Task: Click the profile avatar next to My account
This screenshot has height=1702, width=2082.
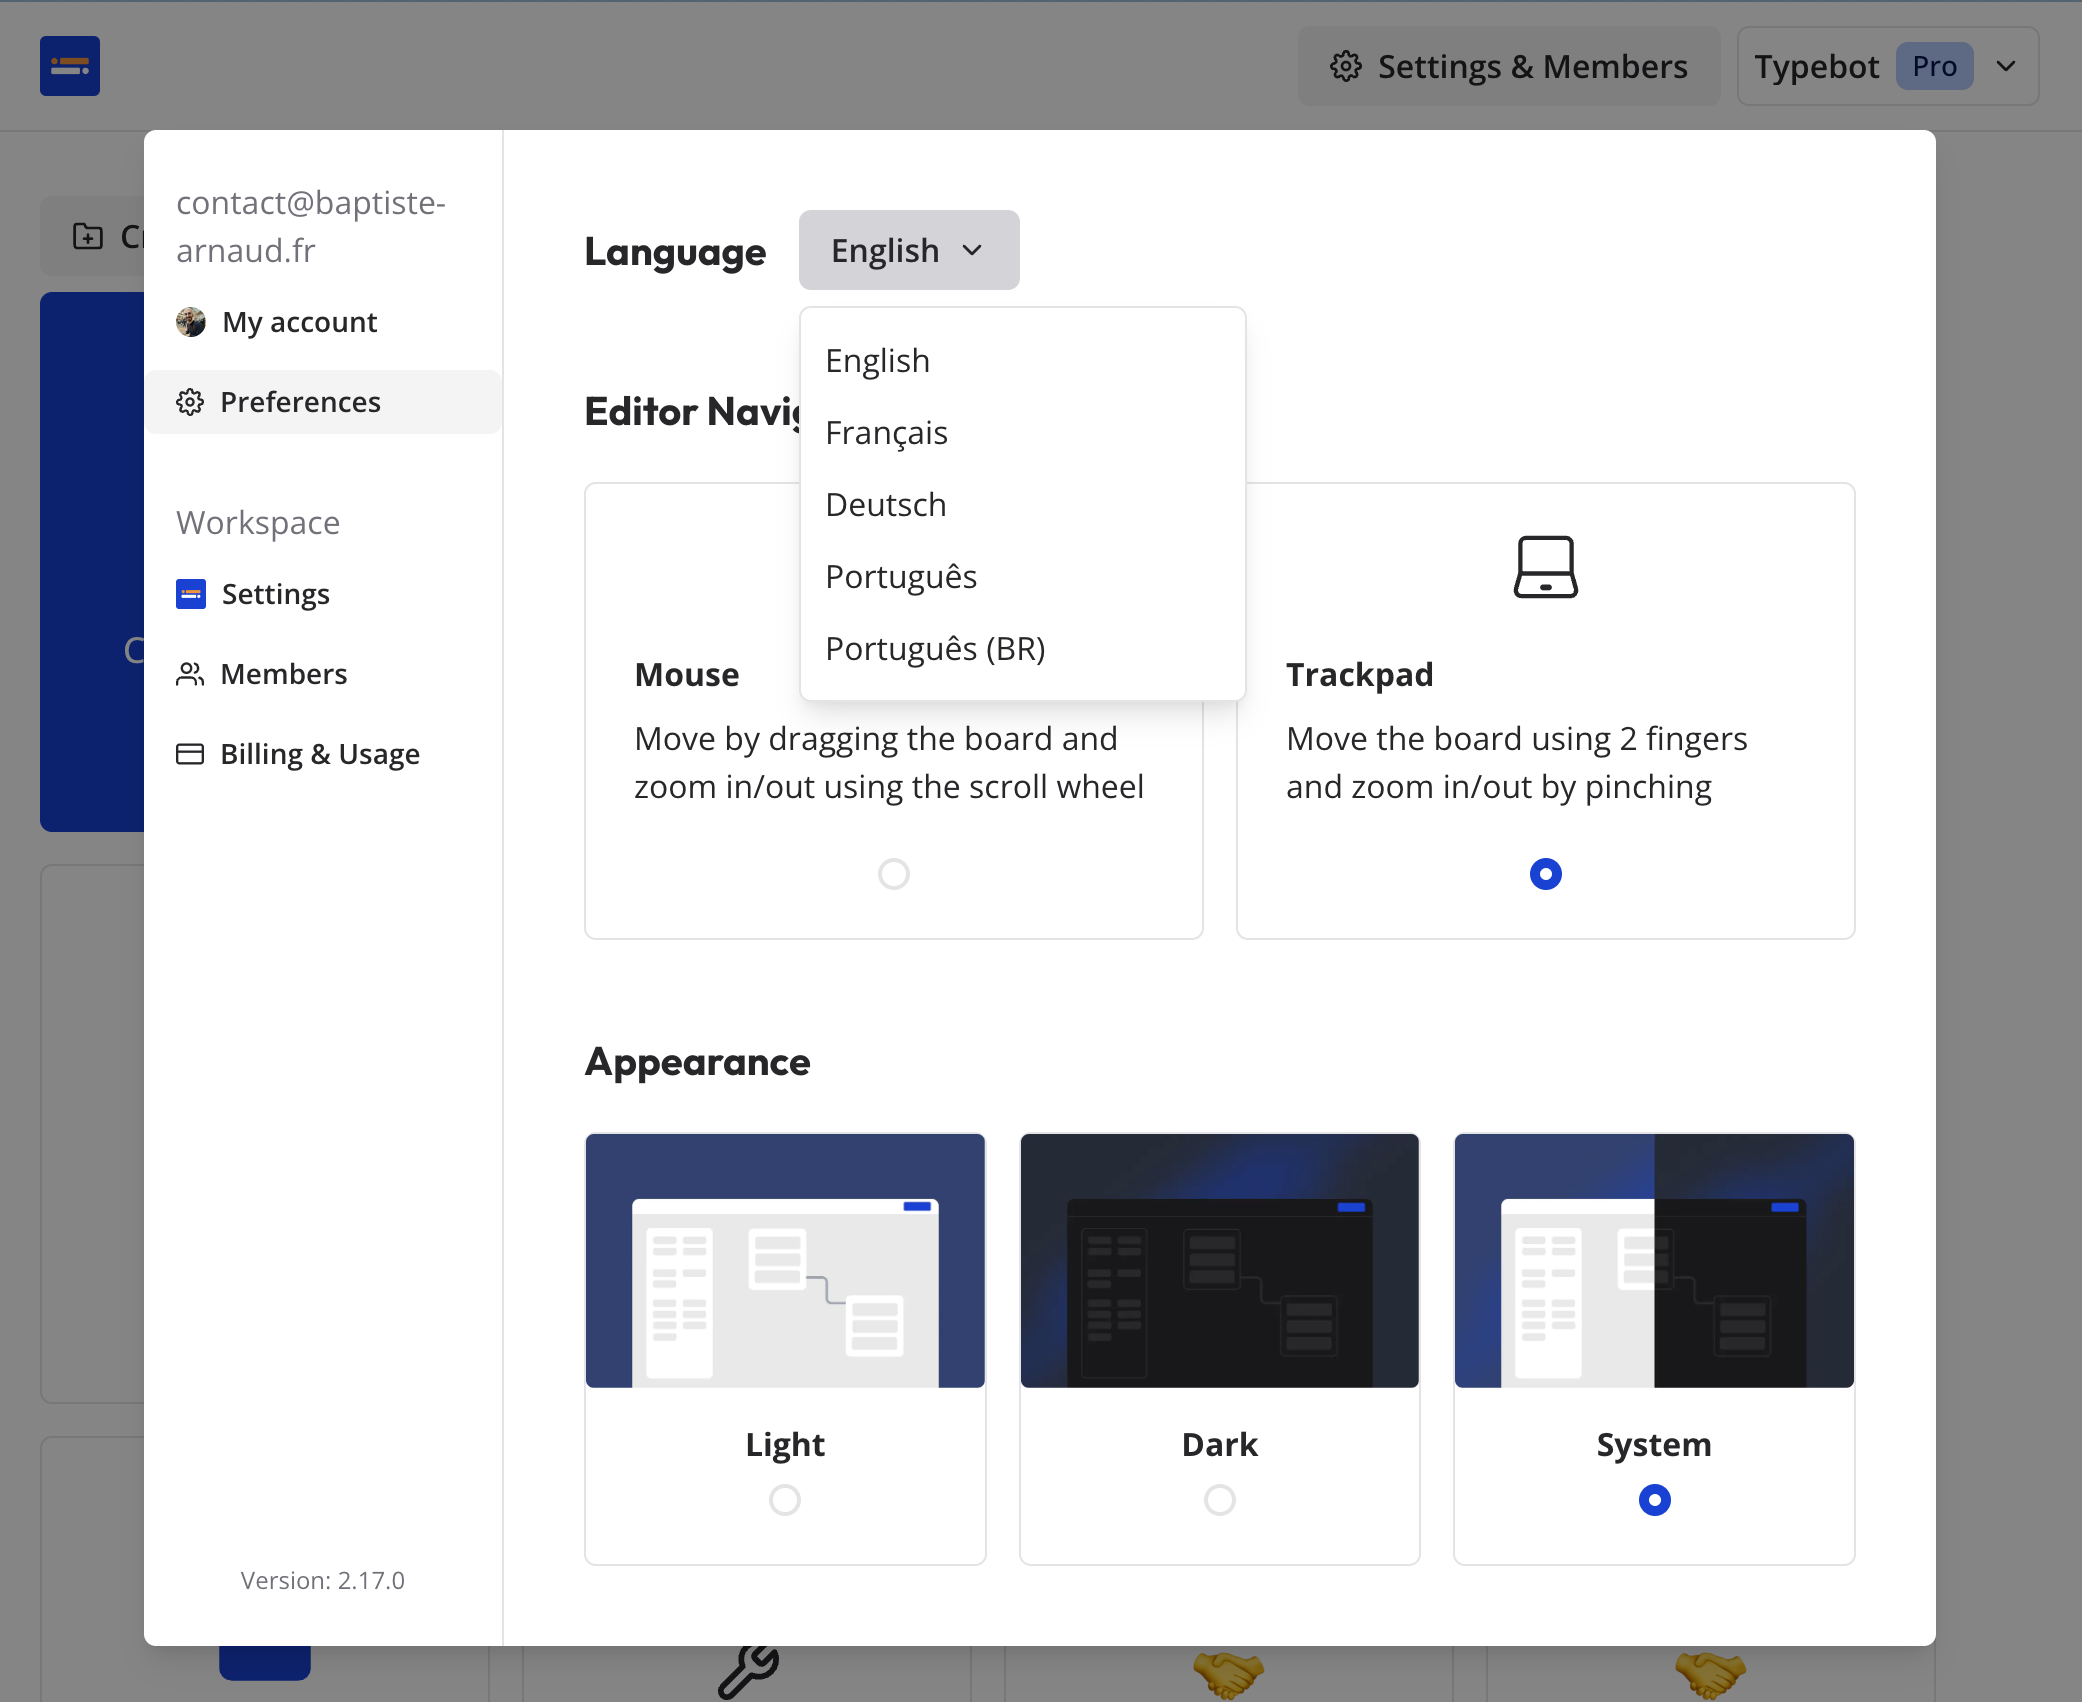Action: (x=190, y=322)
